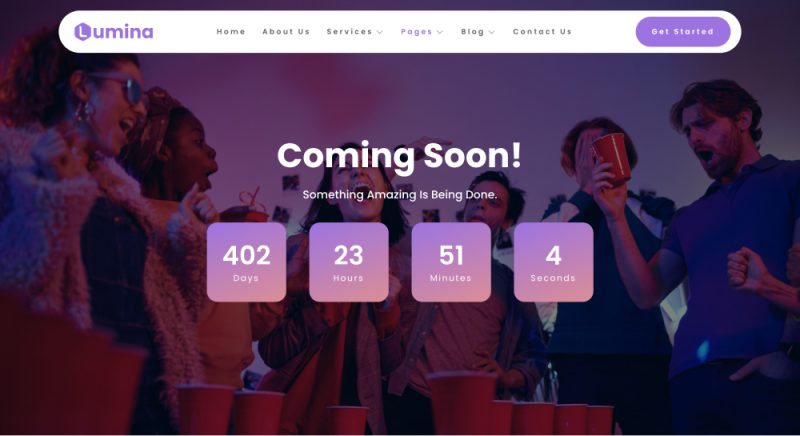Expand the Blog dropdown chevron
The height and width of the screenshot is (436, 800).
point(492,32)
